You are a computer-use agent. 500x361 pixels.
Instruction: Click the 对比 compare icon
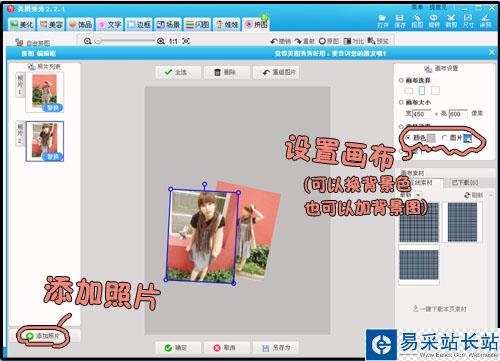pyautogui.click(x=353, y=41)
